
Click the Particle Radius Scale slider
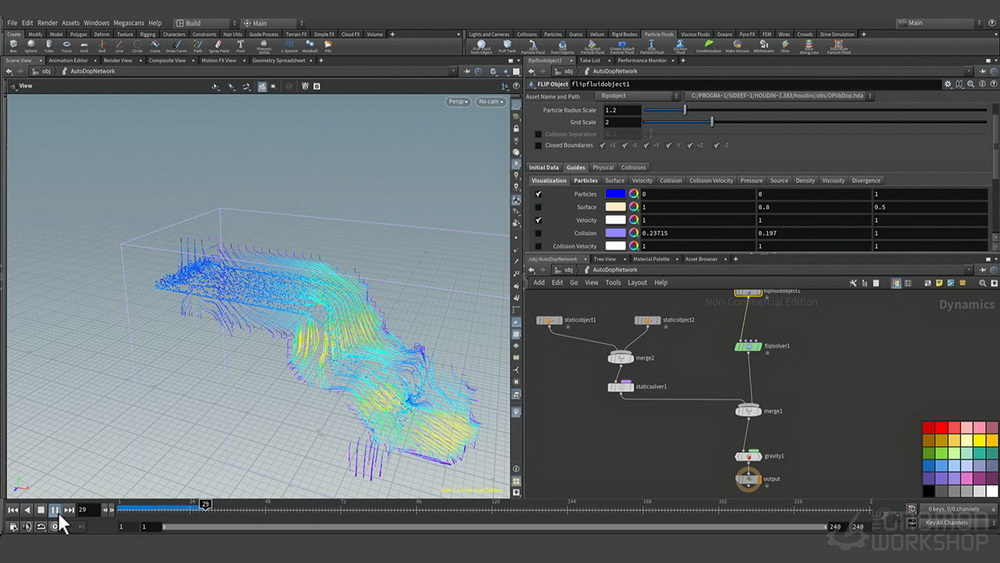tap(816, 110)
